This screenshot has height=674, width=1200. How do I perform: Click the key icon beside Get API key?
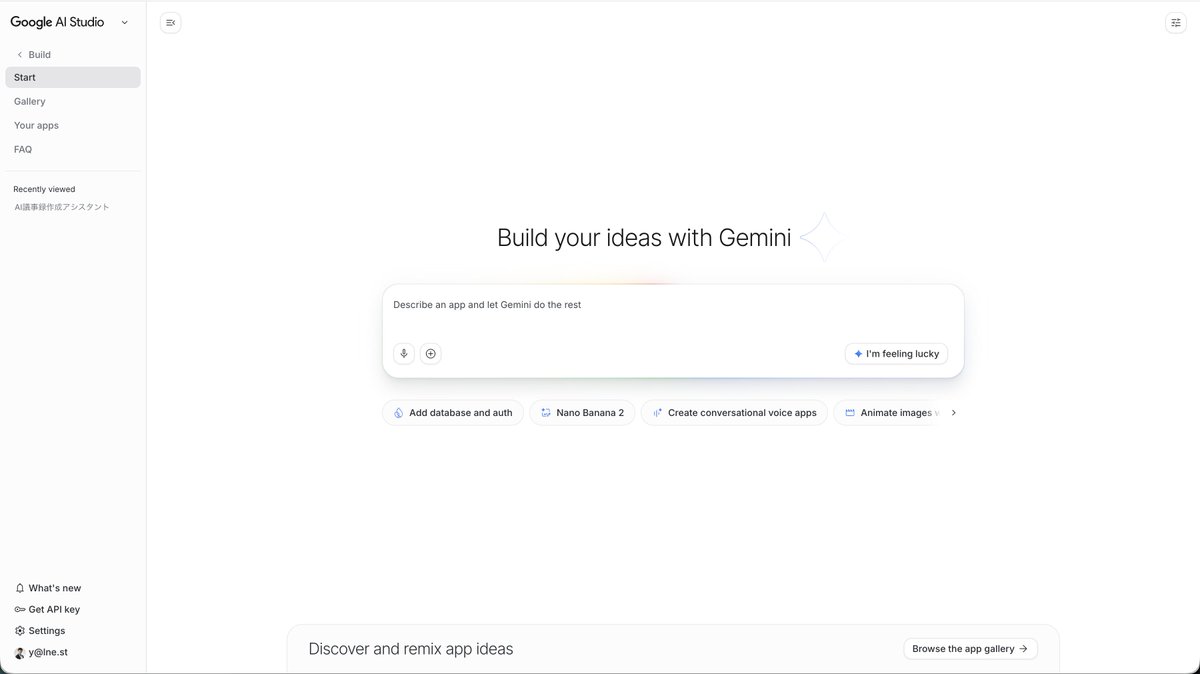20,609
